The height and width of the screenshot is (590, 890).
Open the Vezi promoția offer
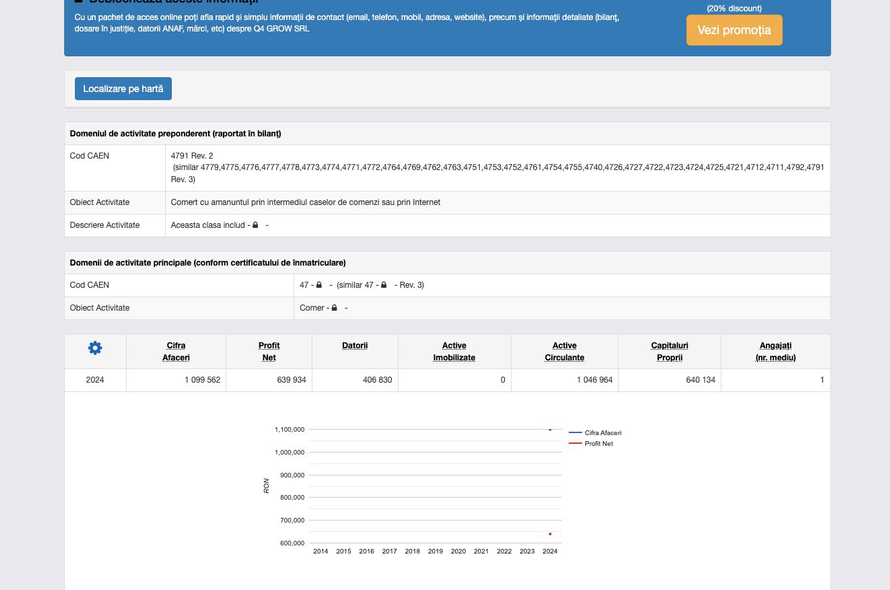point(734,30)
